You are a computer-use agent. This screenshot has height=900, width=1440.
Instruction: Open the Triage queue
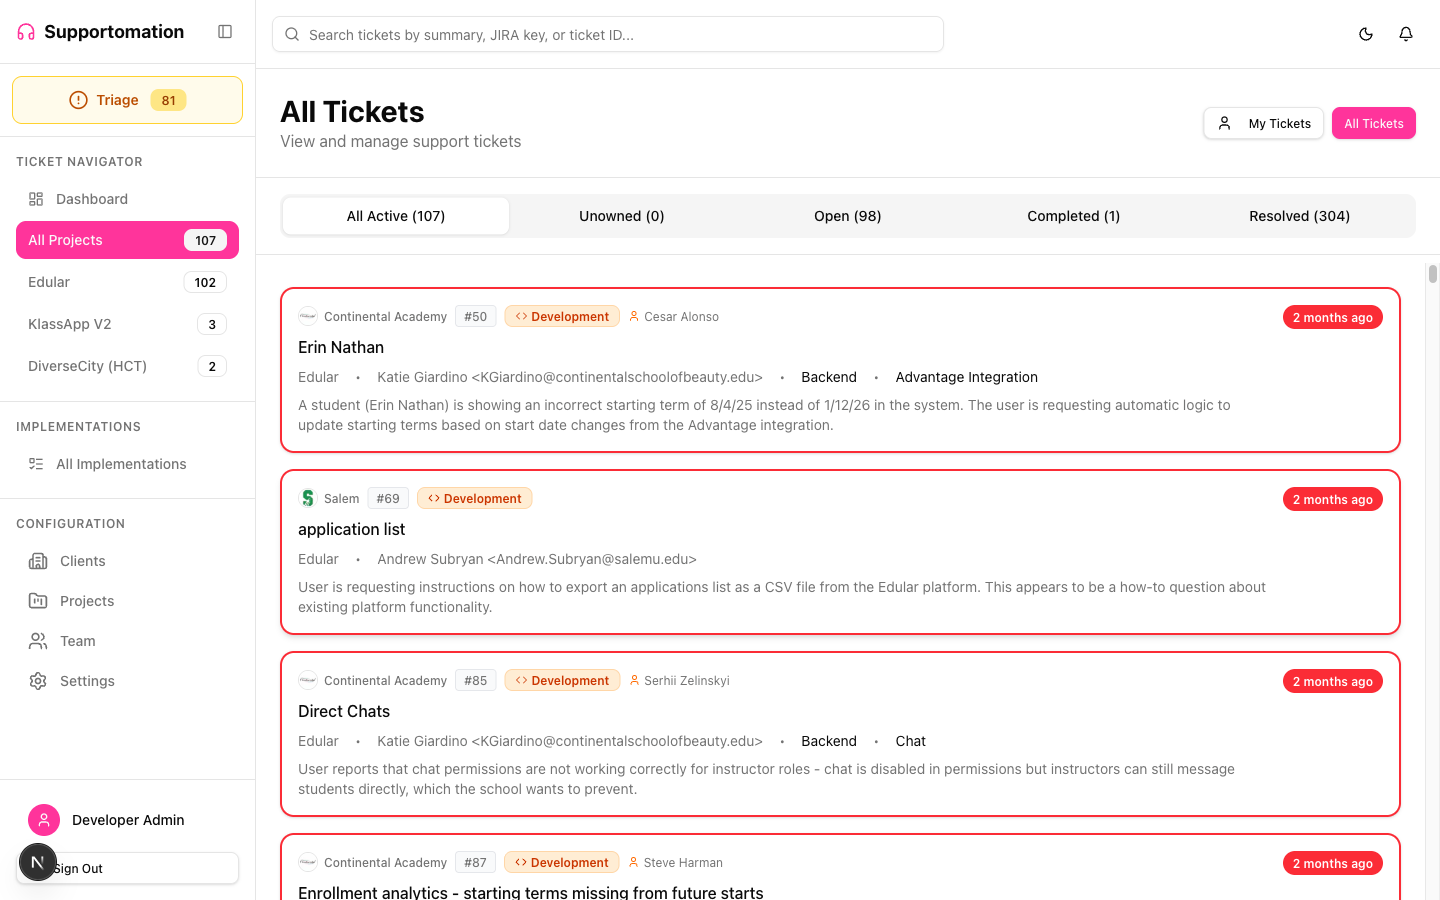[x=127, y=100]
